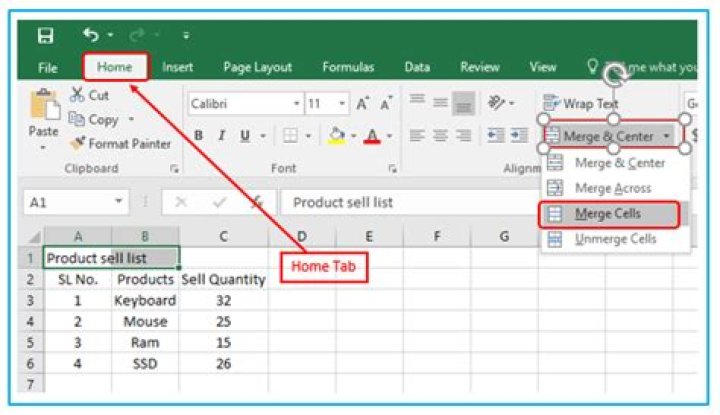
Task: Expand the Paste options arrow
Action: coord(43,148)
